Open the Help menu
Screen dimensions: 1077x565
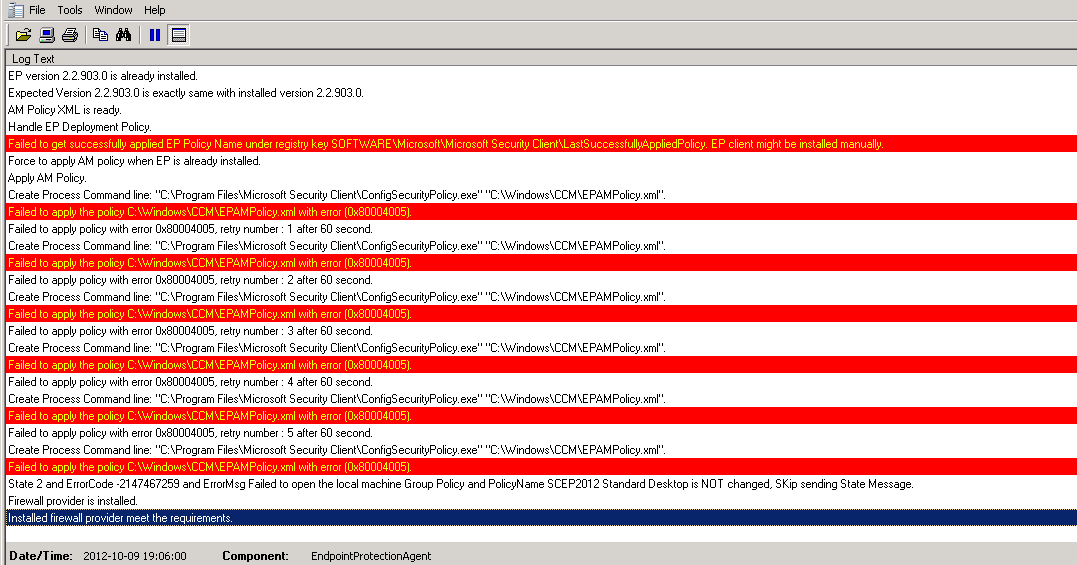pyautogui.click(x=155, y=10)
